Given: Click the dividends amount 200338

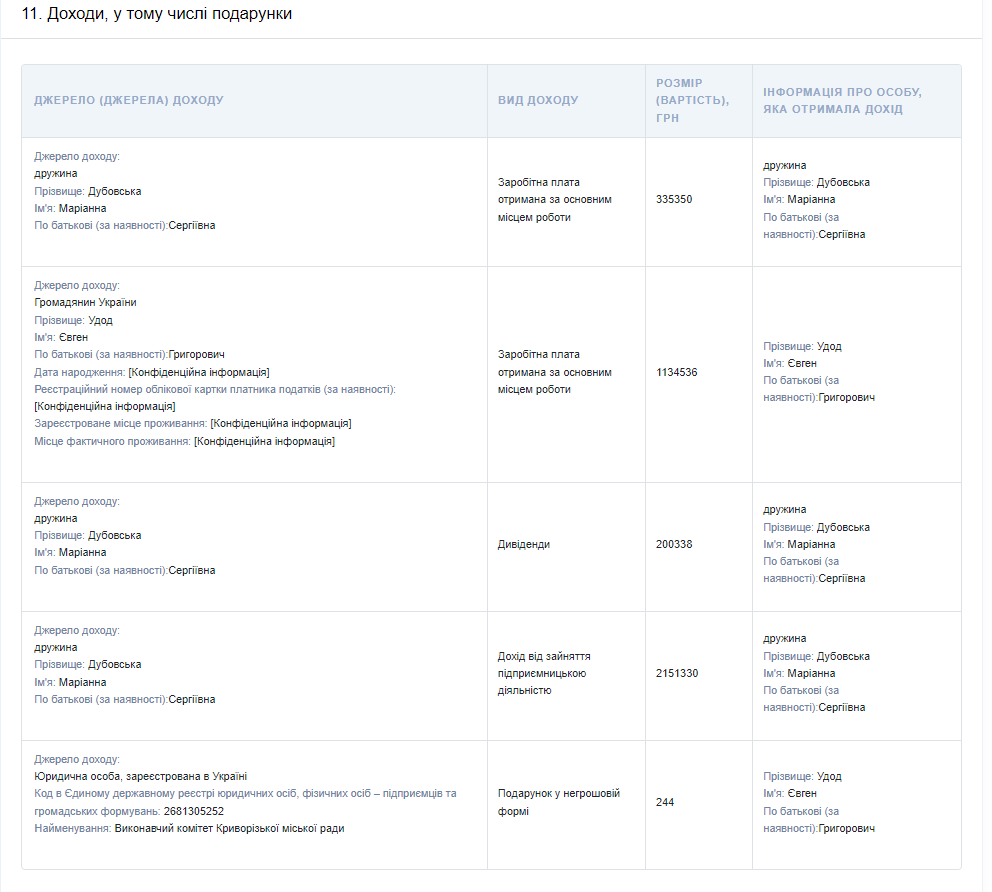Looking at the screenshot, I should [674, 544].
